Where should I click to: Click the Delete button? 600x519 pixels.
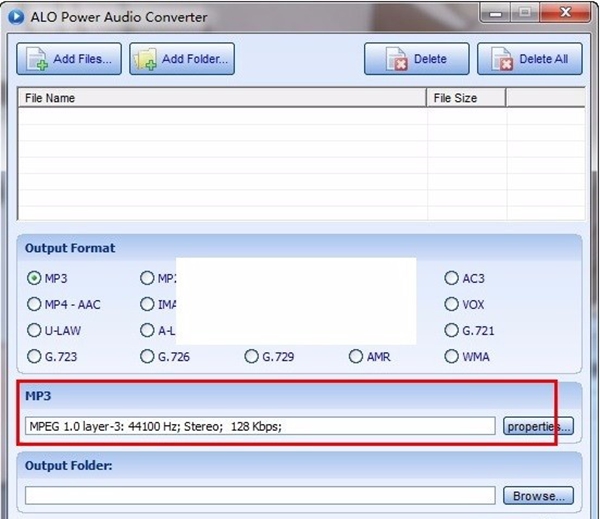click(x=417, y=59)
